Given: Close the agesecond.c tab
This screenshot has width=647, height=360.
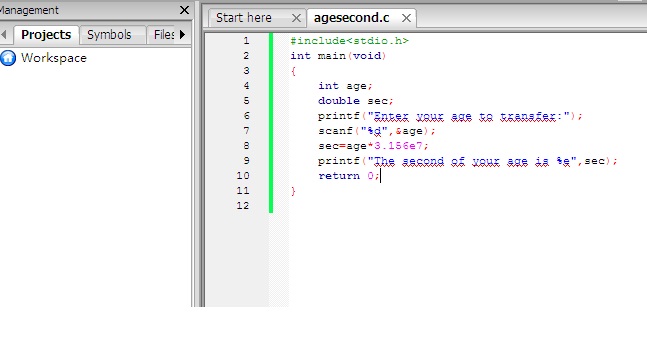Looking at the screenshot, I should point(406,18).
